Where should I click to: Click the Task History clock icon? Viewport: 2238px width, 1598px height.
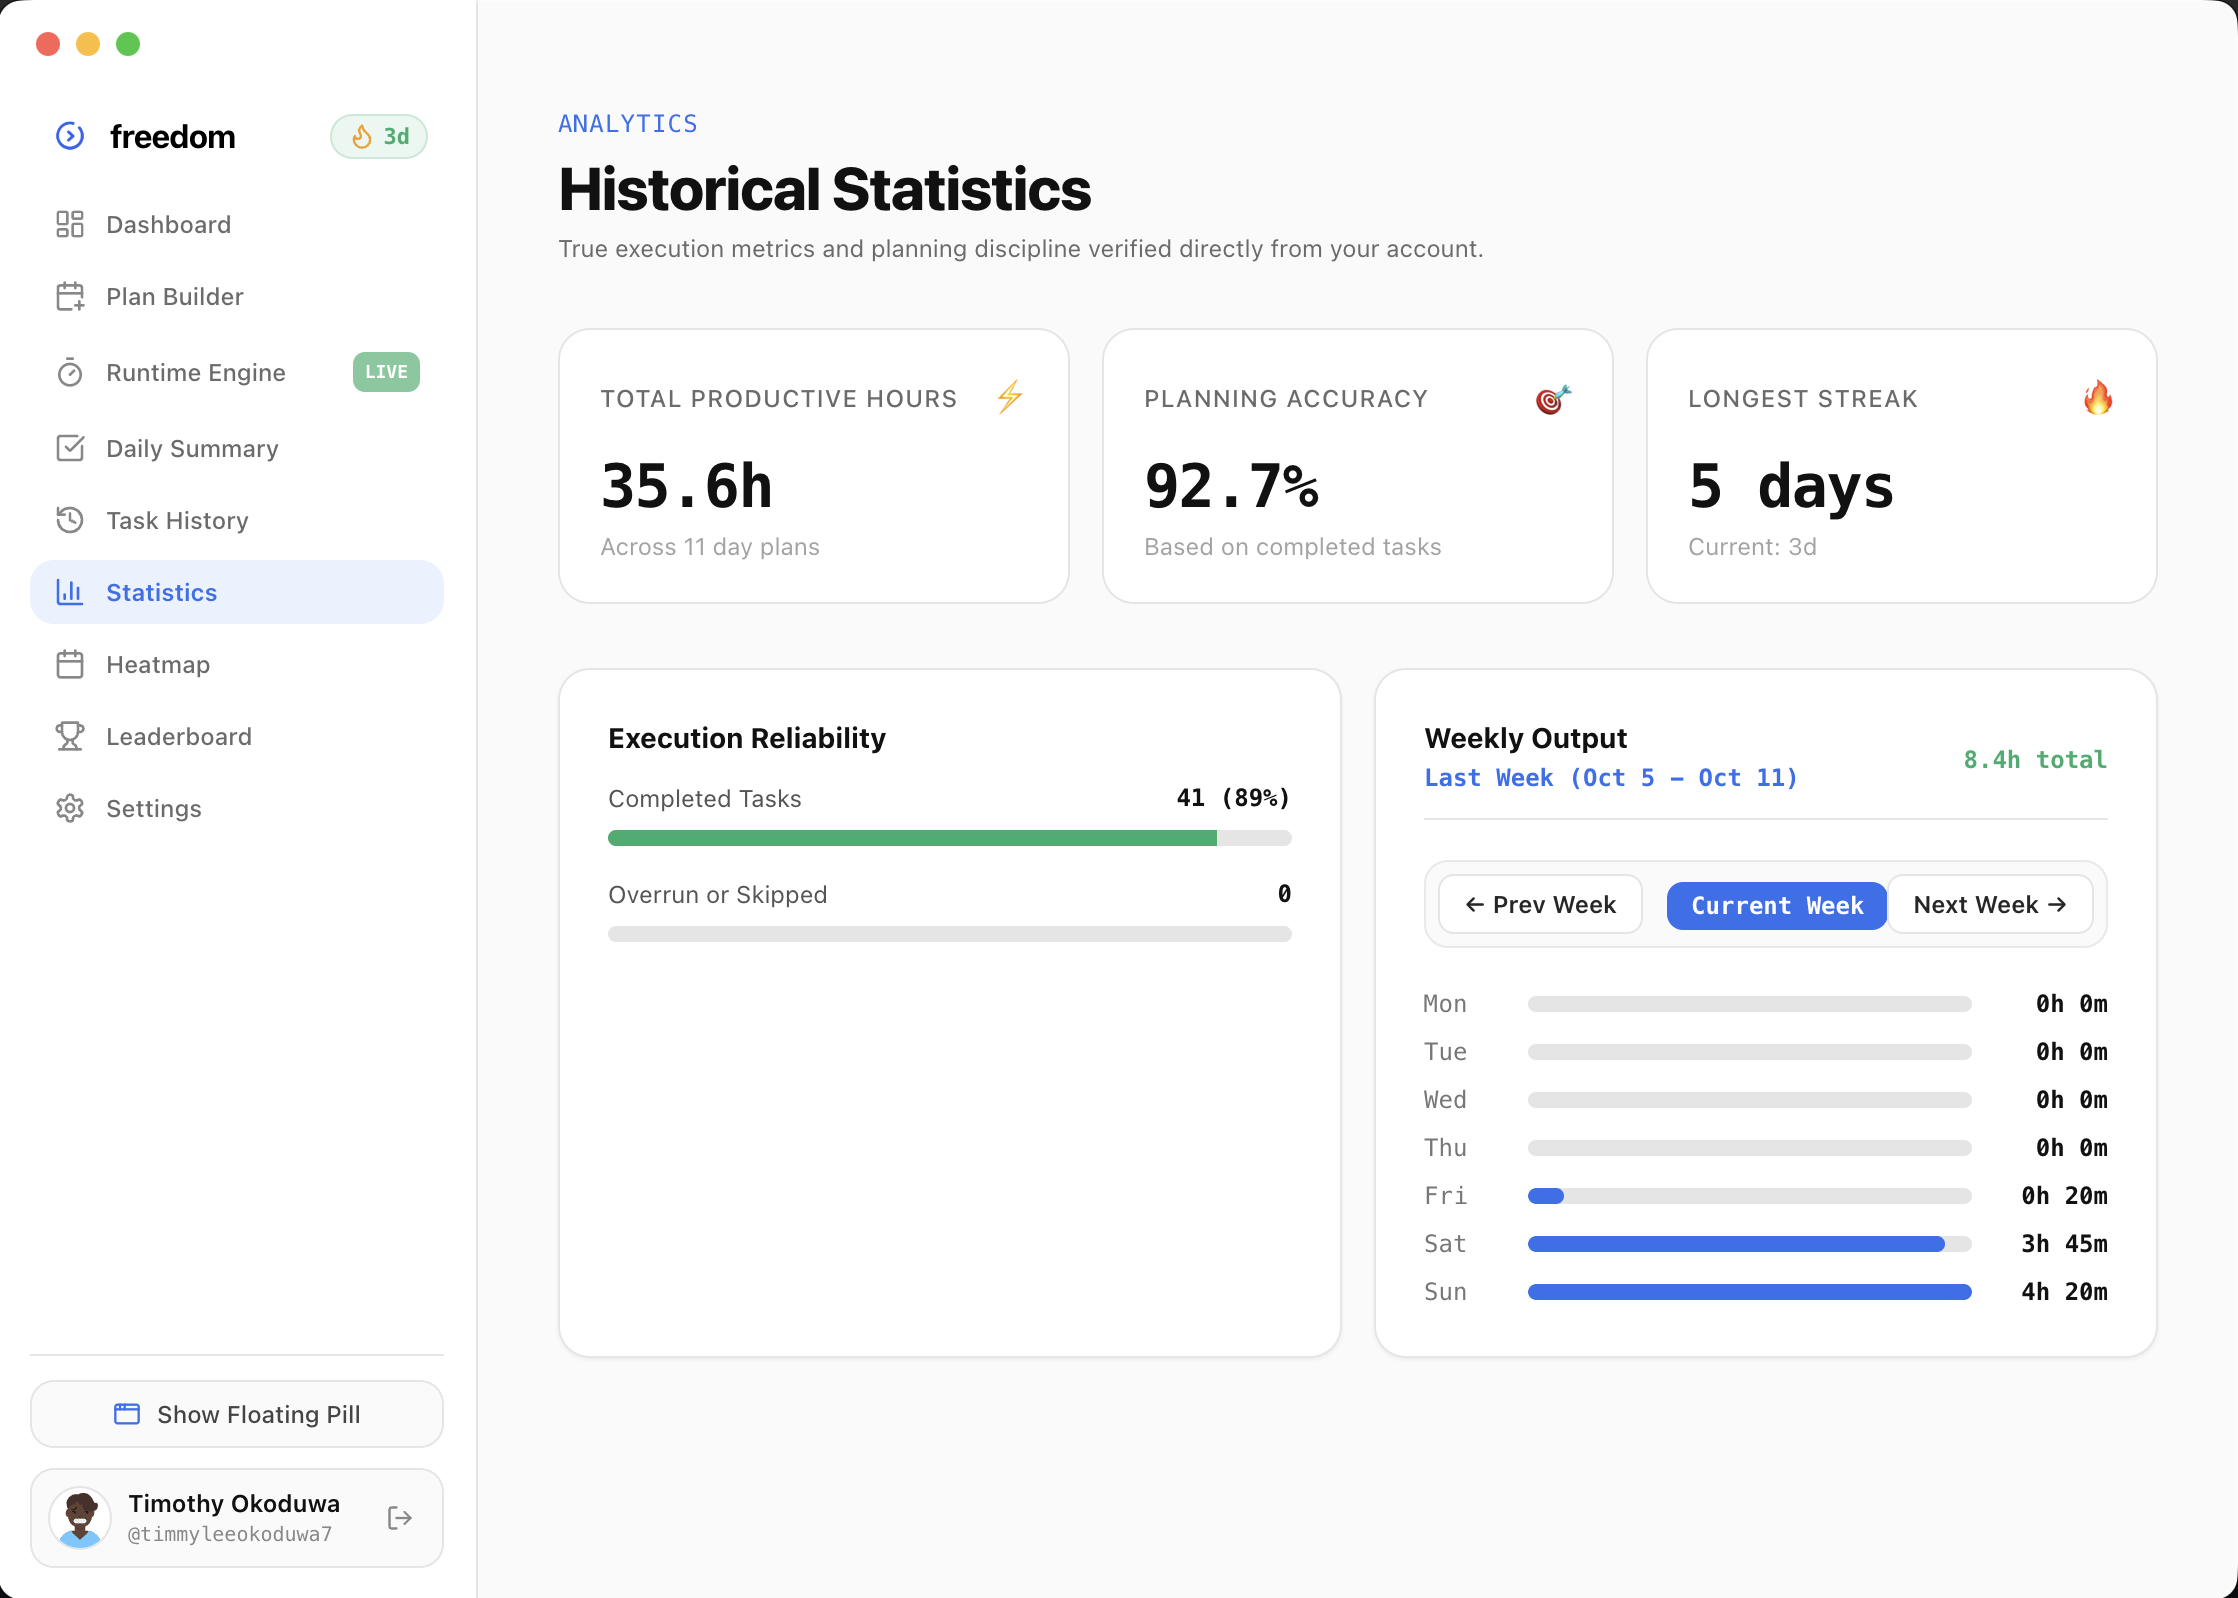[x=70, y=520]
